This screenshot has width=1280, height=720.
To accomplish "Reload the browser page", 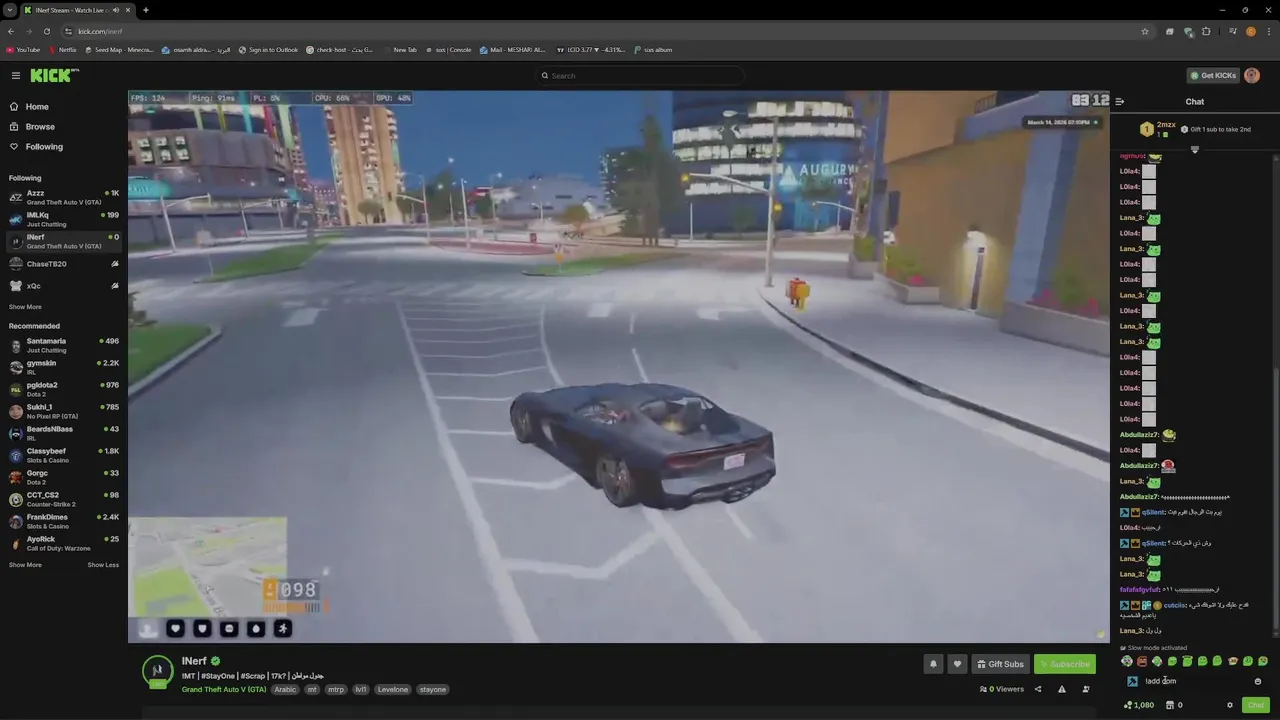I will (x=47, y=31).
